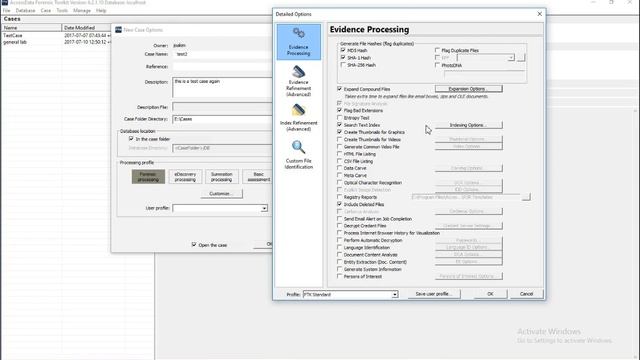Open the Manage menu
640x360 pixels.
click(x=82, y=11)
